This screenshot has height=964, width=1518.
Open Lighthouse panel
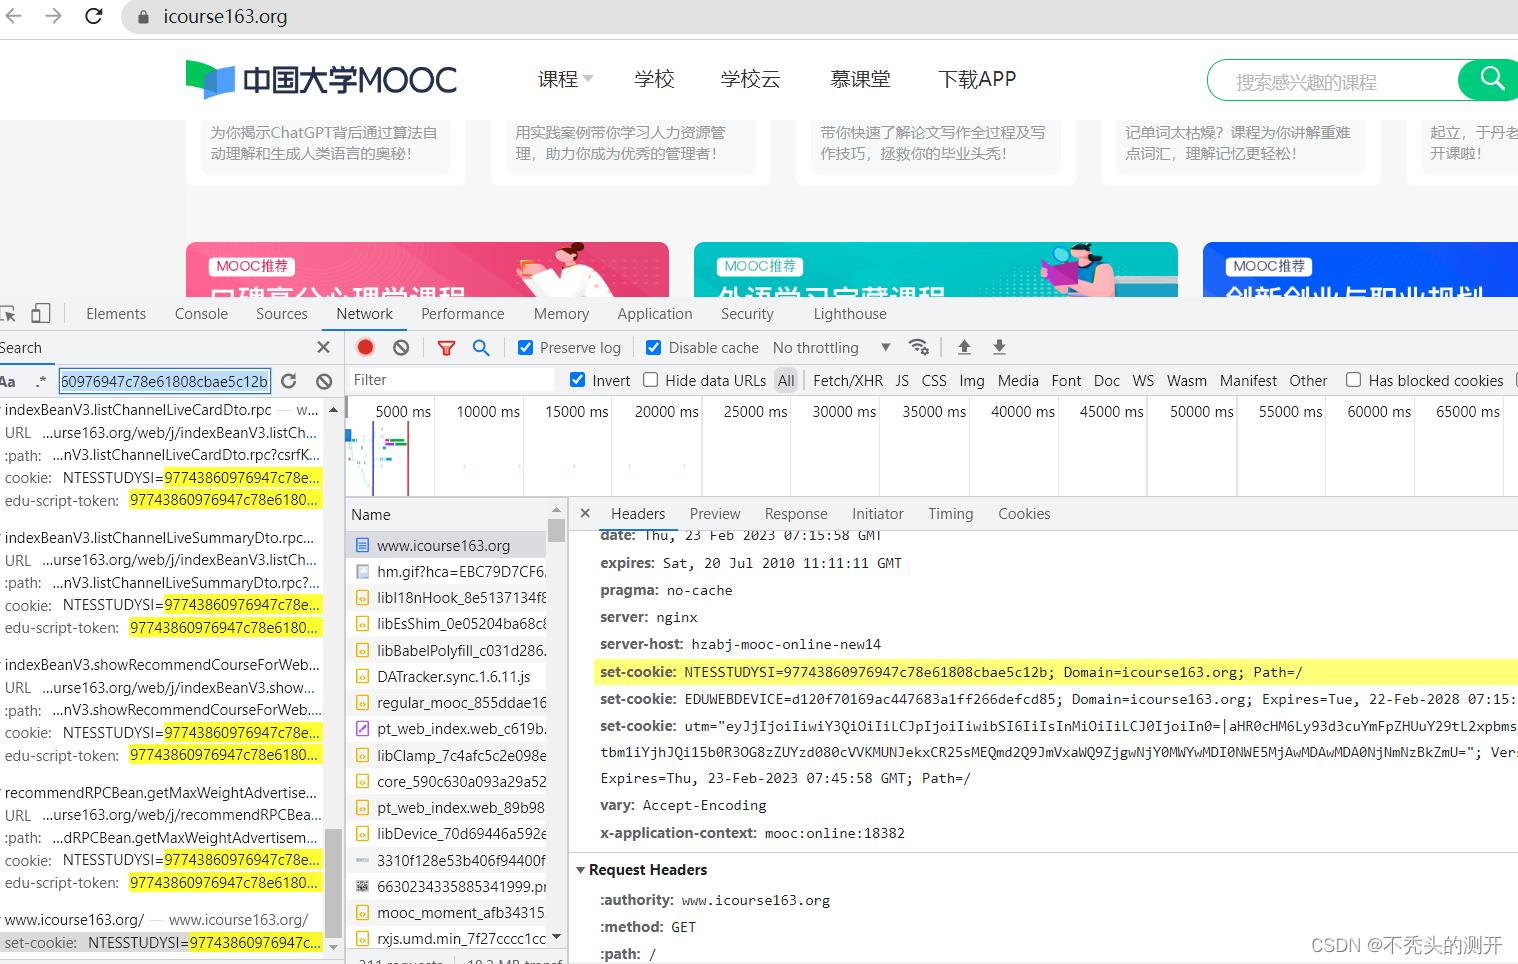[x=850, y=313]
